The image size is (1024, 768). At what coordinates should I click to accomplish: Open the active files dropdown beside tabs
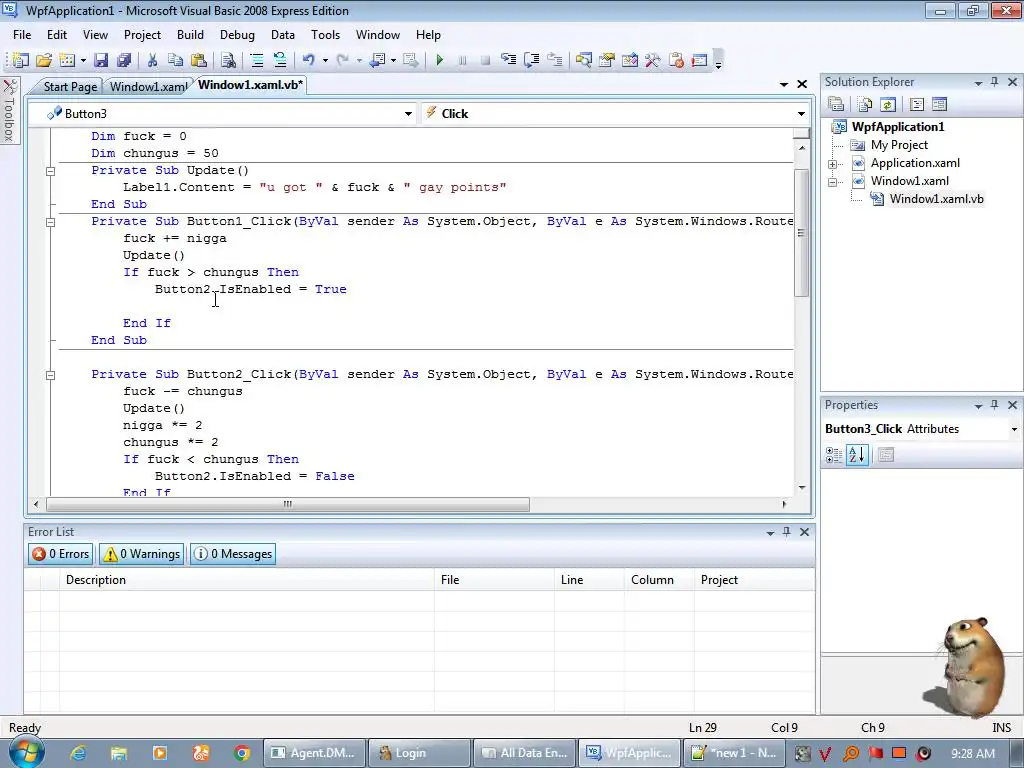784,84
